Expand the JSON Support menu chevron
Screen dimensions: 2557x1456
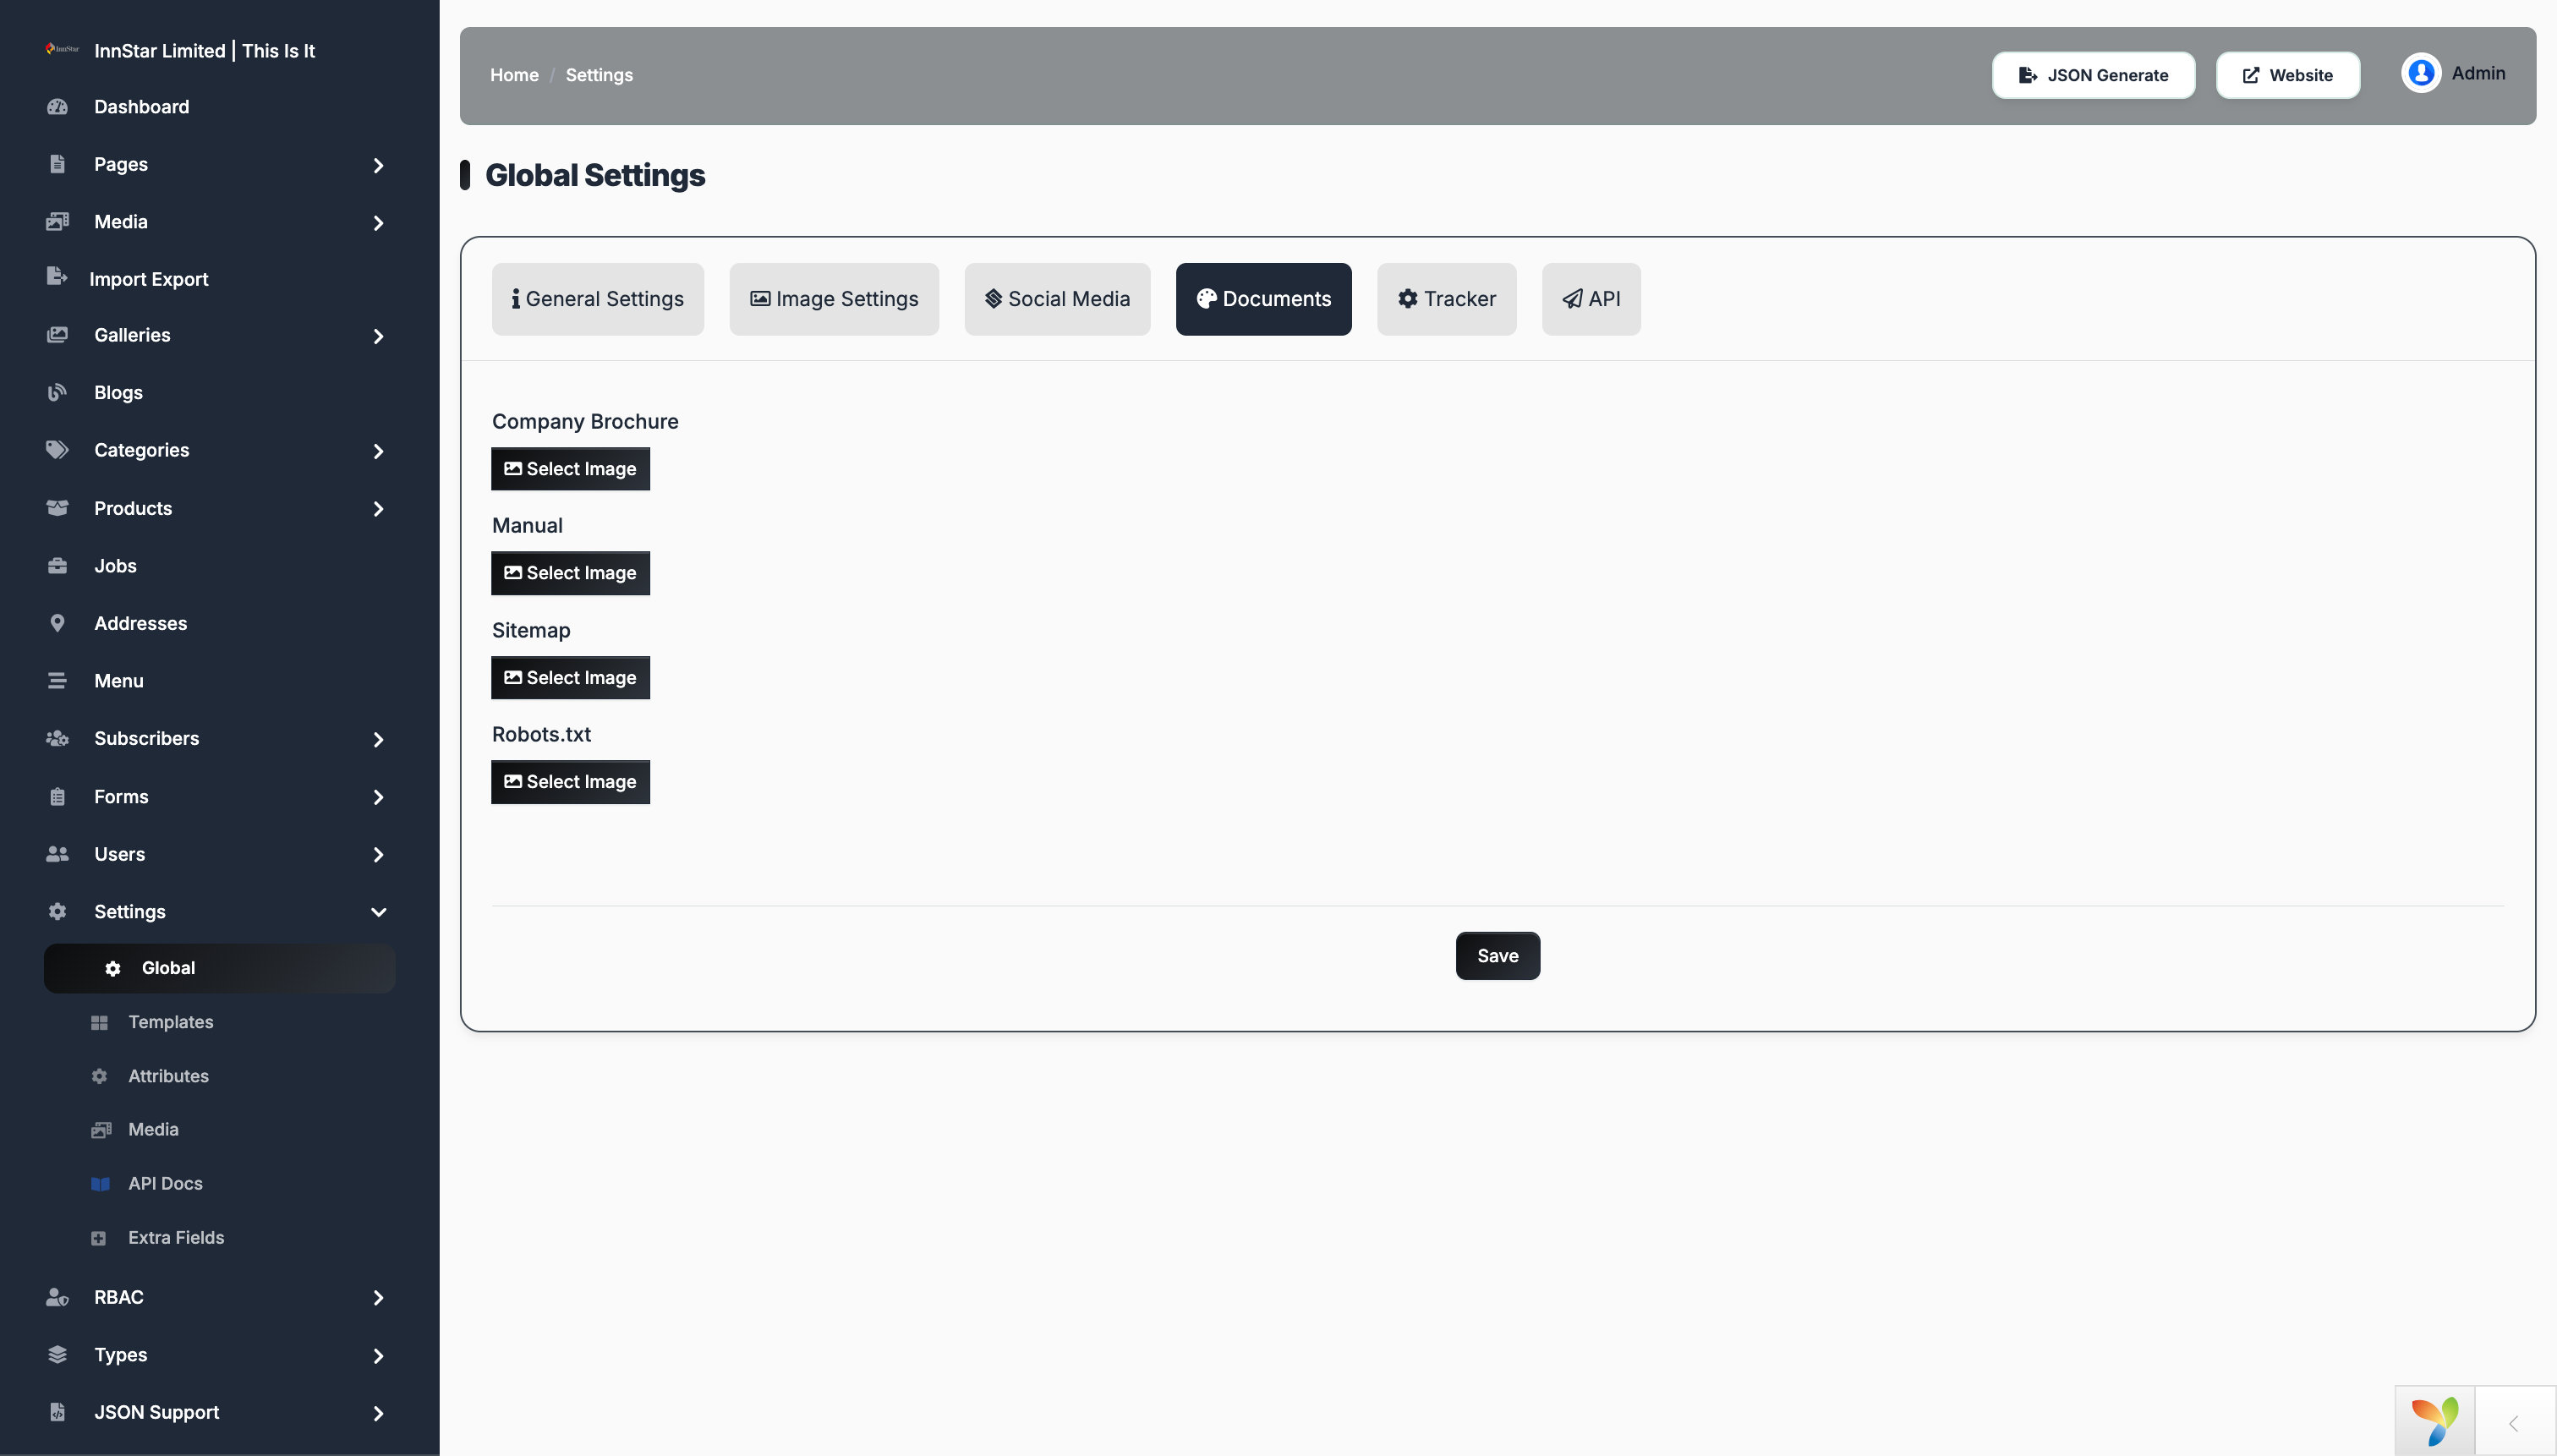(378, 1413)
